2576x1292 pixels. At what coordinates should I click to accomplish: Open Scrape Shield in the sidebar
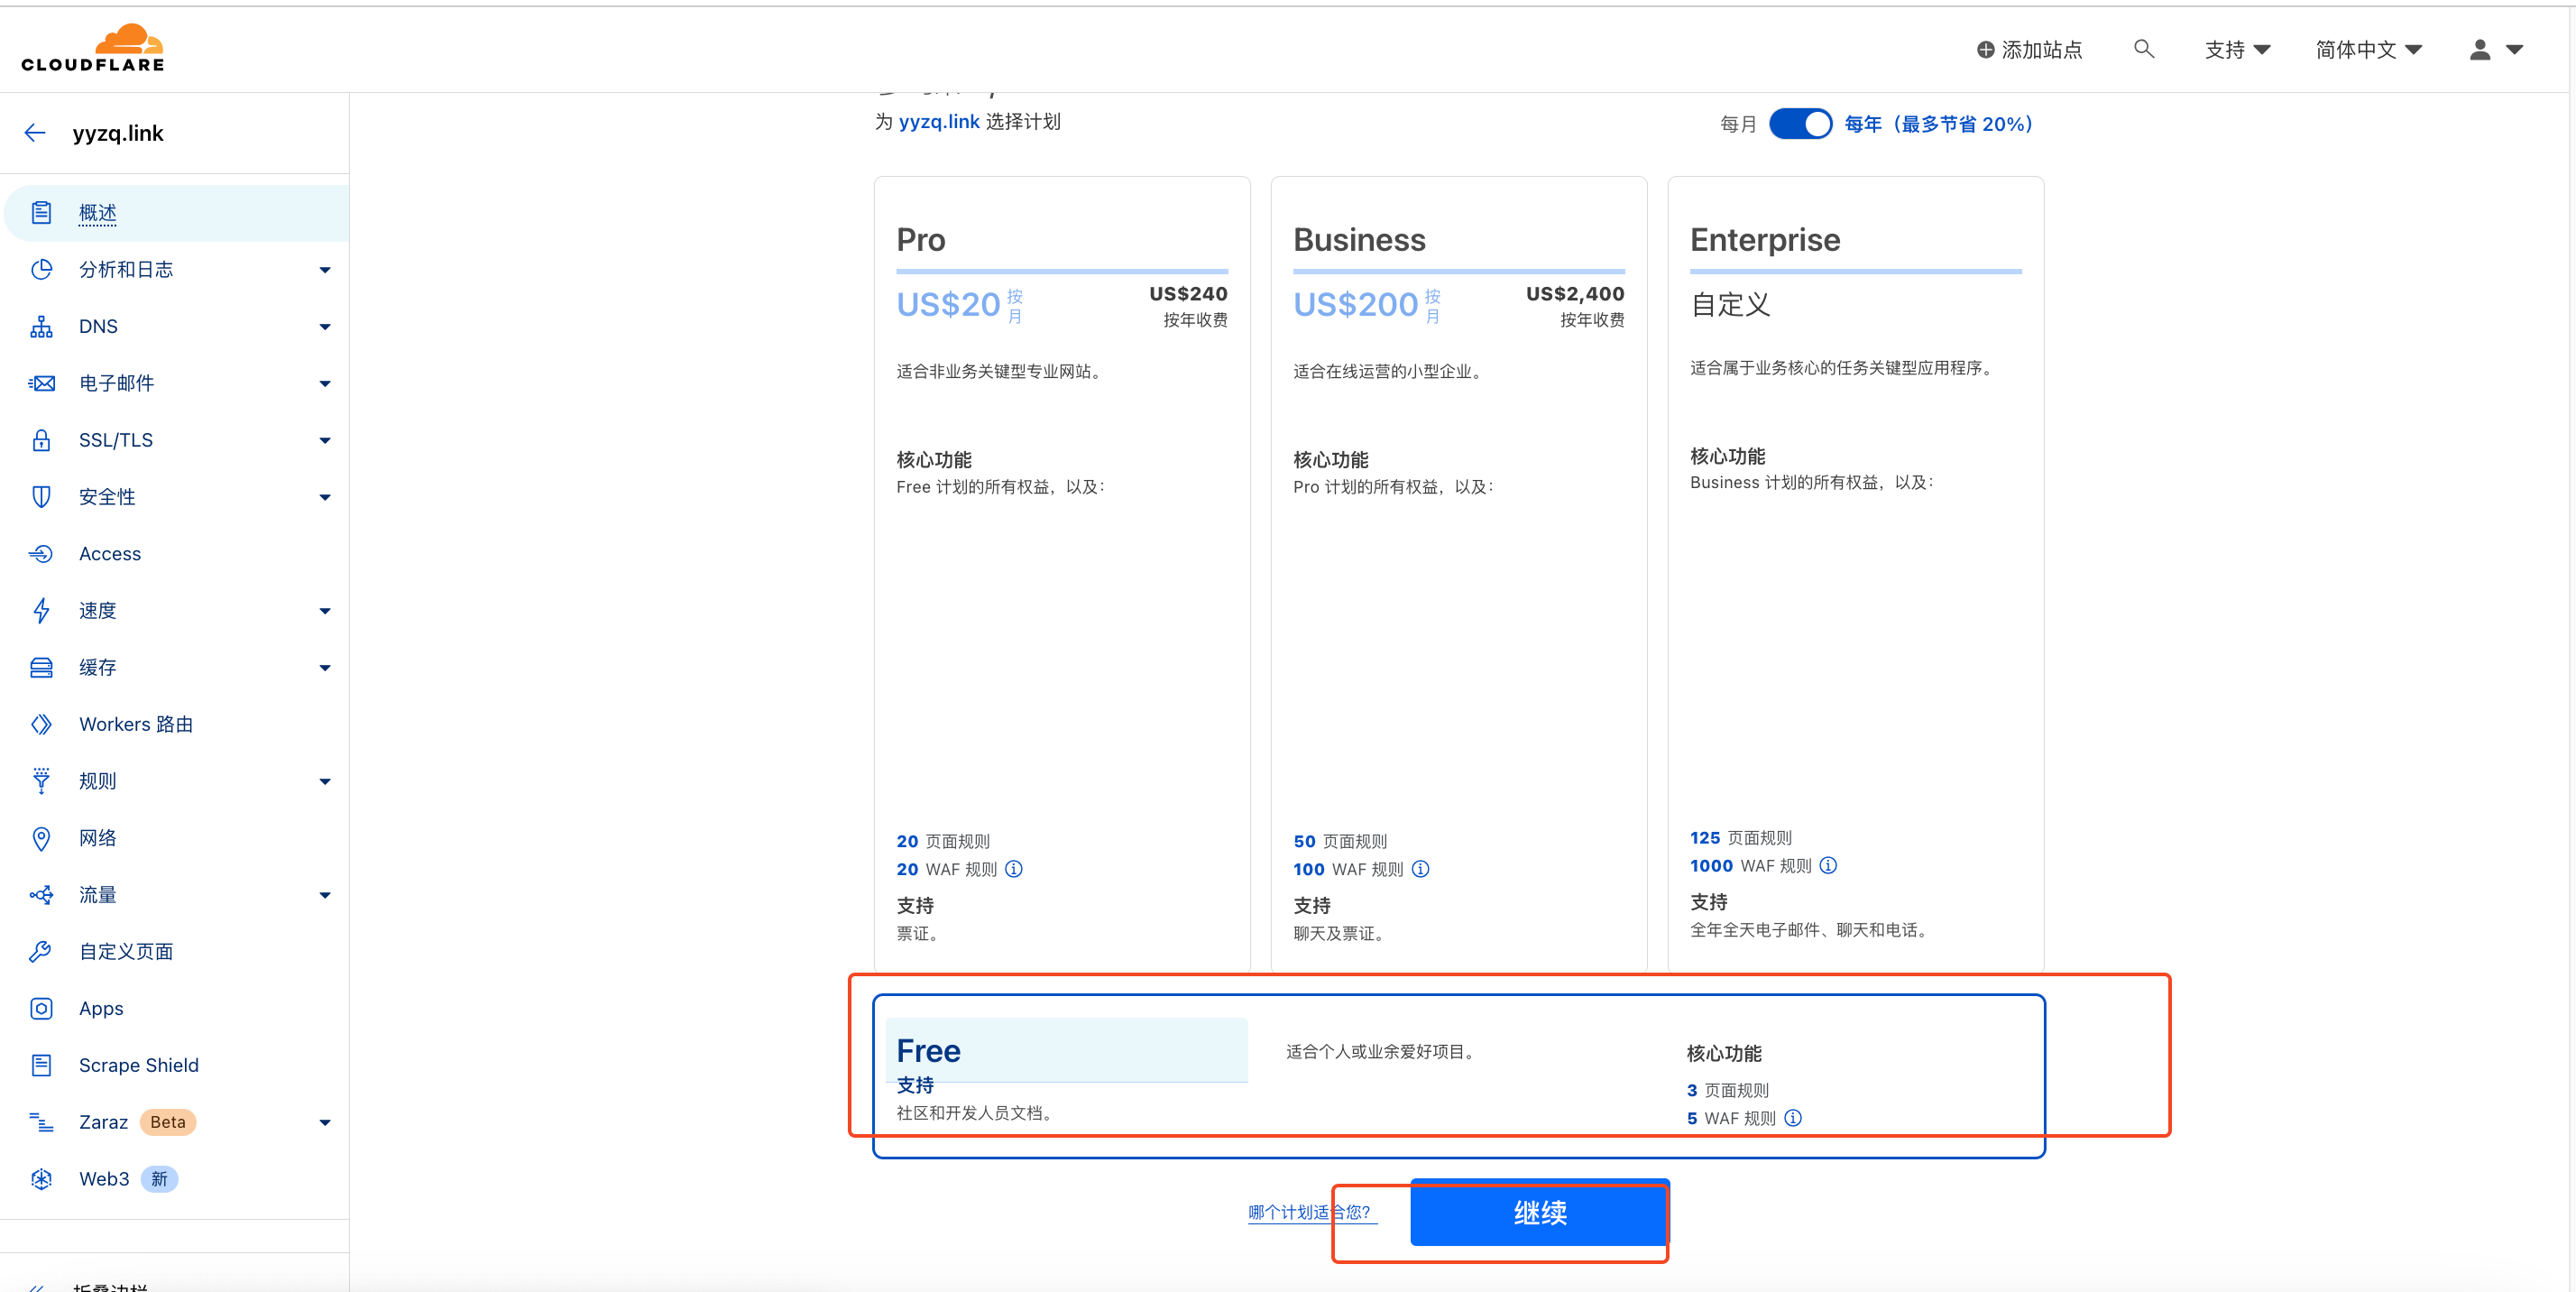tap(139, 1065)
